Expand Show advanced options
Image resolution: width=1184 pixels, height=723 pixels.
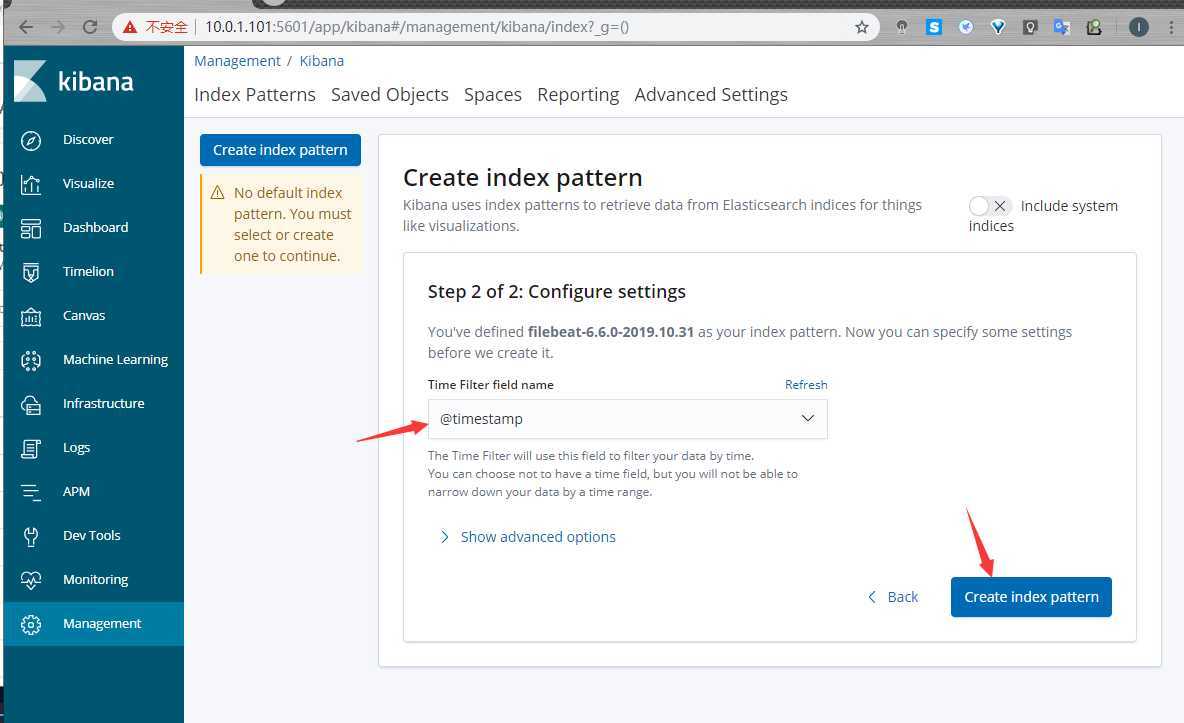[x=528, y=536]
